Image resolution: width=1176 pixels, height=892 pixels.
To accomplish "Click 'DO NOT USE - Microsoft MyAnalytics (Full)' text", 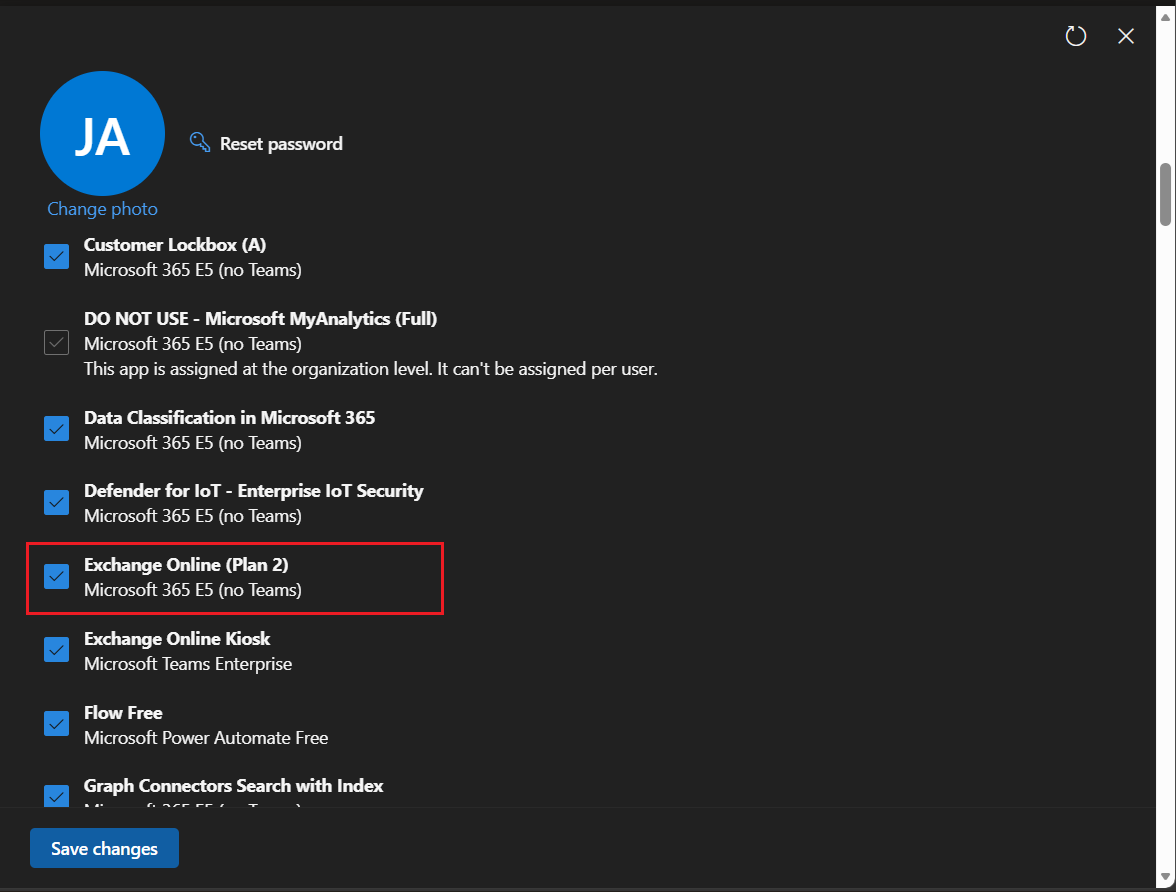I will pos(260,319).
